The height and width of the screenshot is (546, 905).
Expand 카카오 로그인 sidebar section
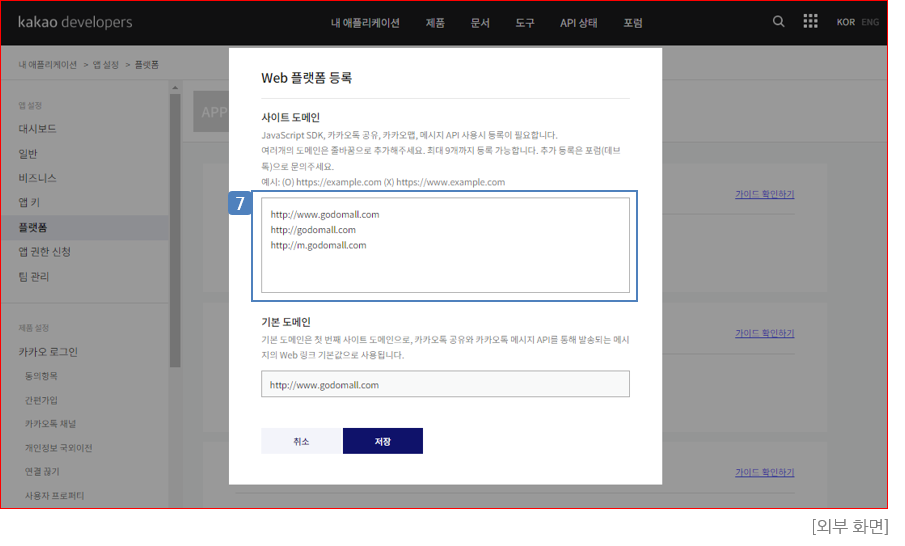click(x=48, y=352)
